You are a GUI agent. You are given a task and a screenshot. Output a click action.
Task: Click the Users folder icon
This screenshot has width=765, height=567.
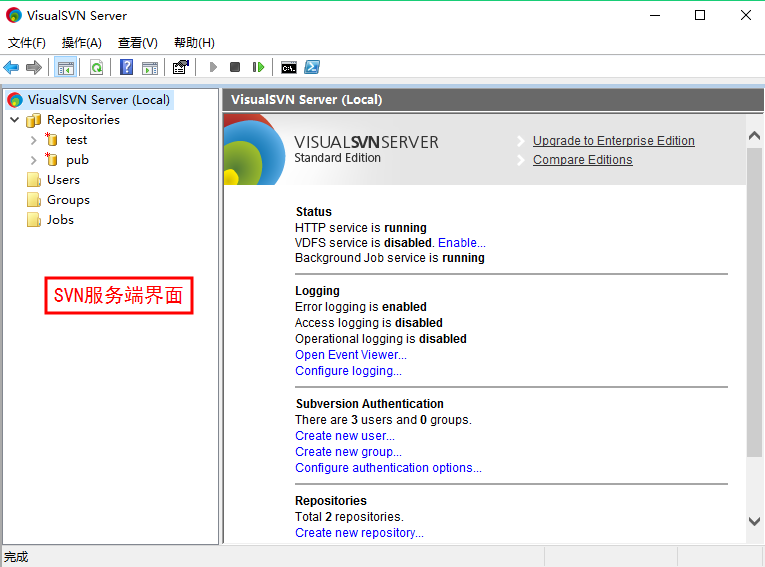pos(34,180)
